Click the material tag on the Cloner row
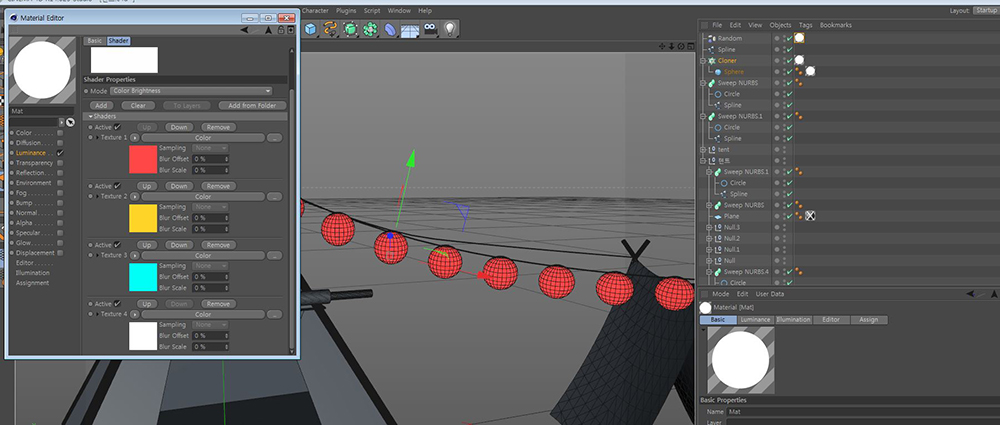Viewport: 1000px width, 425px height. pos(799,61)
